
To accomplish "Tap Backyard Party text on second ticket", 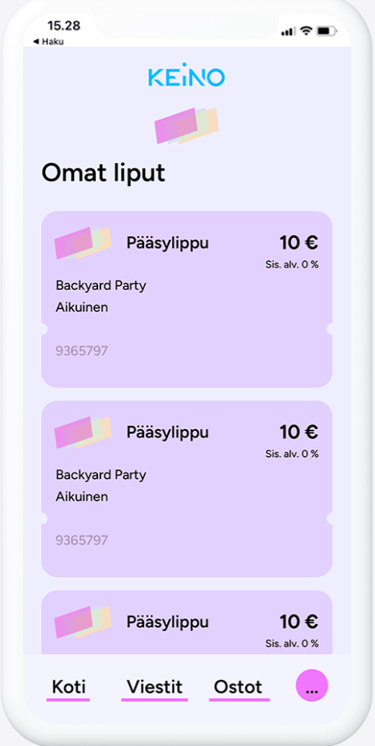I will [101, 475].
